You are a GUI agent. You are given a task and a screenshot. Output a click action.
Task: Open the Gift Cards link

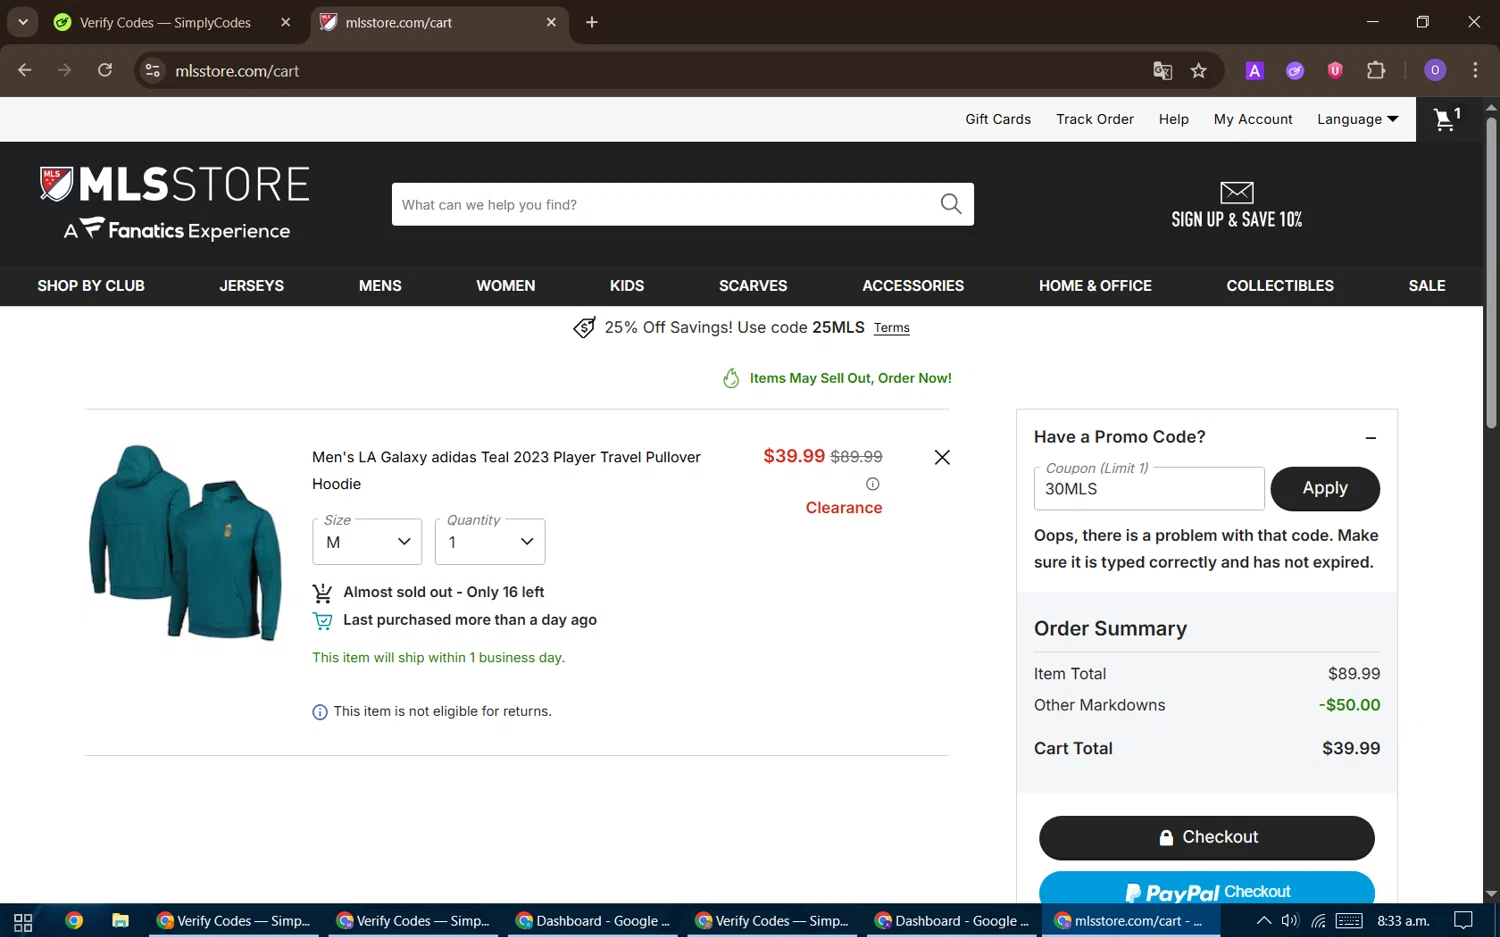pyautogui.click(x=998, y=119)
